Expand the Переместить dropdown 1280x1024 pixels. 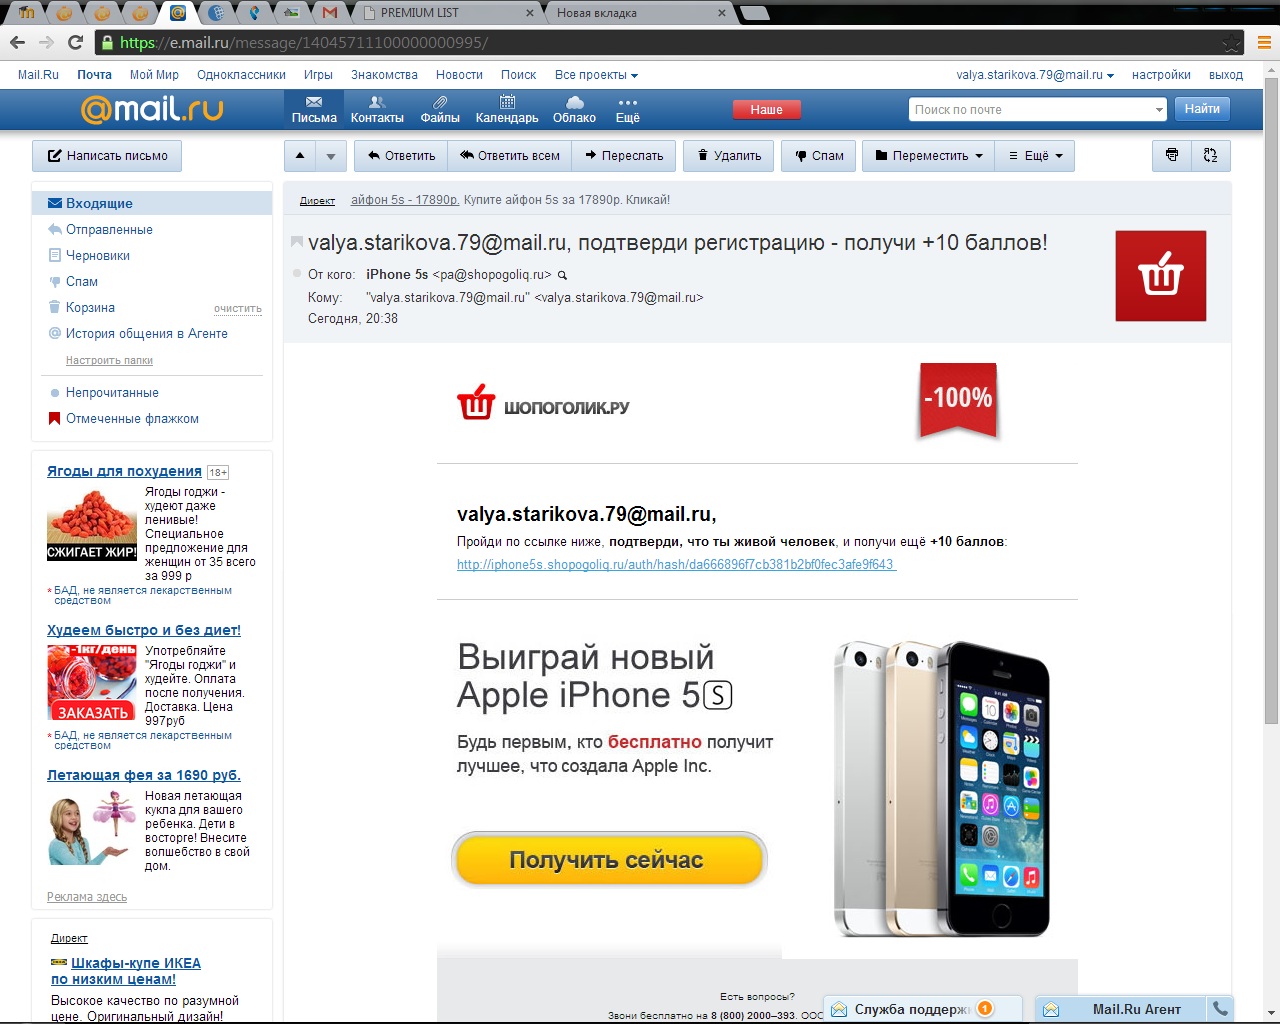(928, 155)
